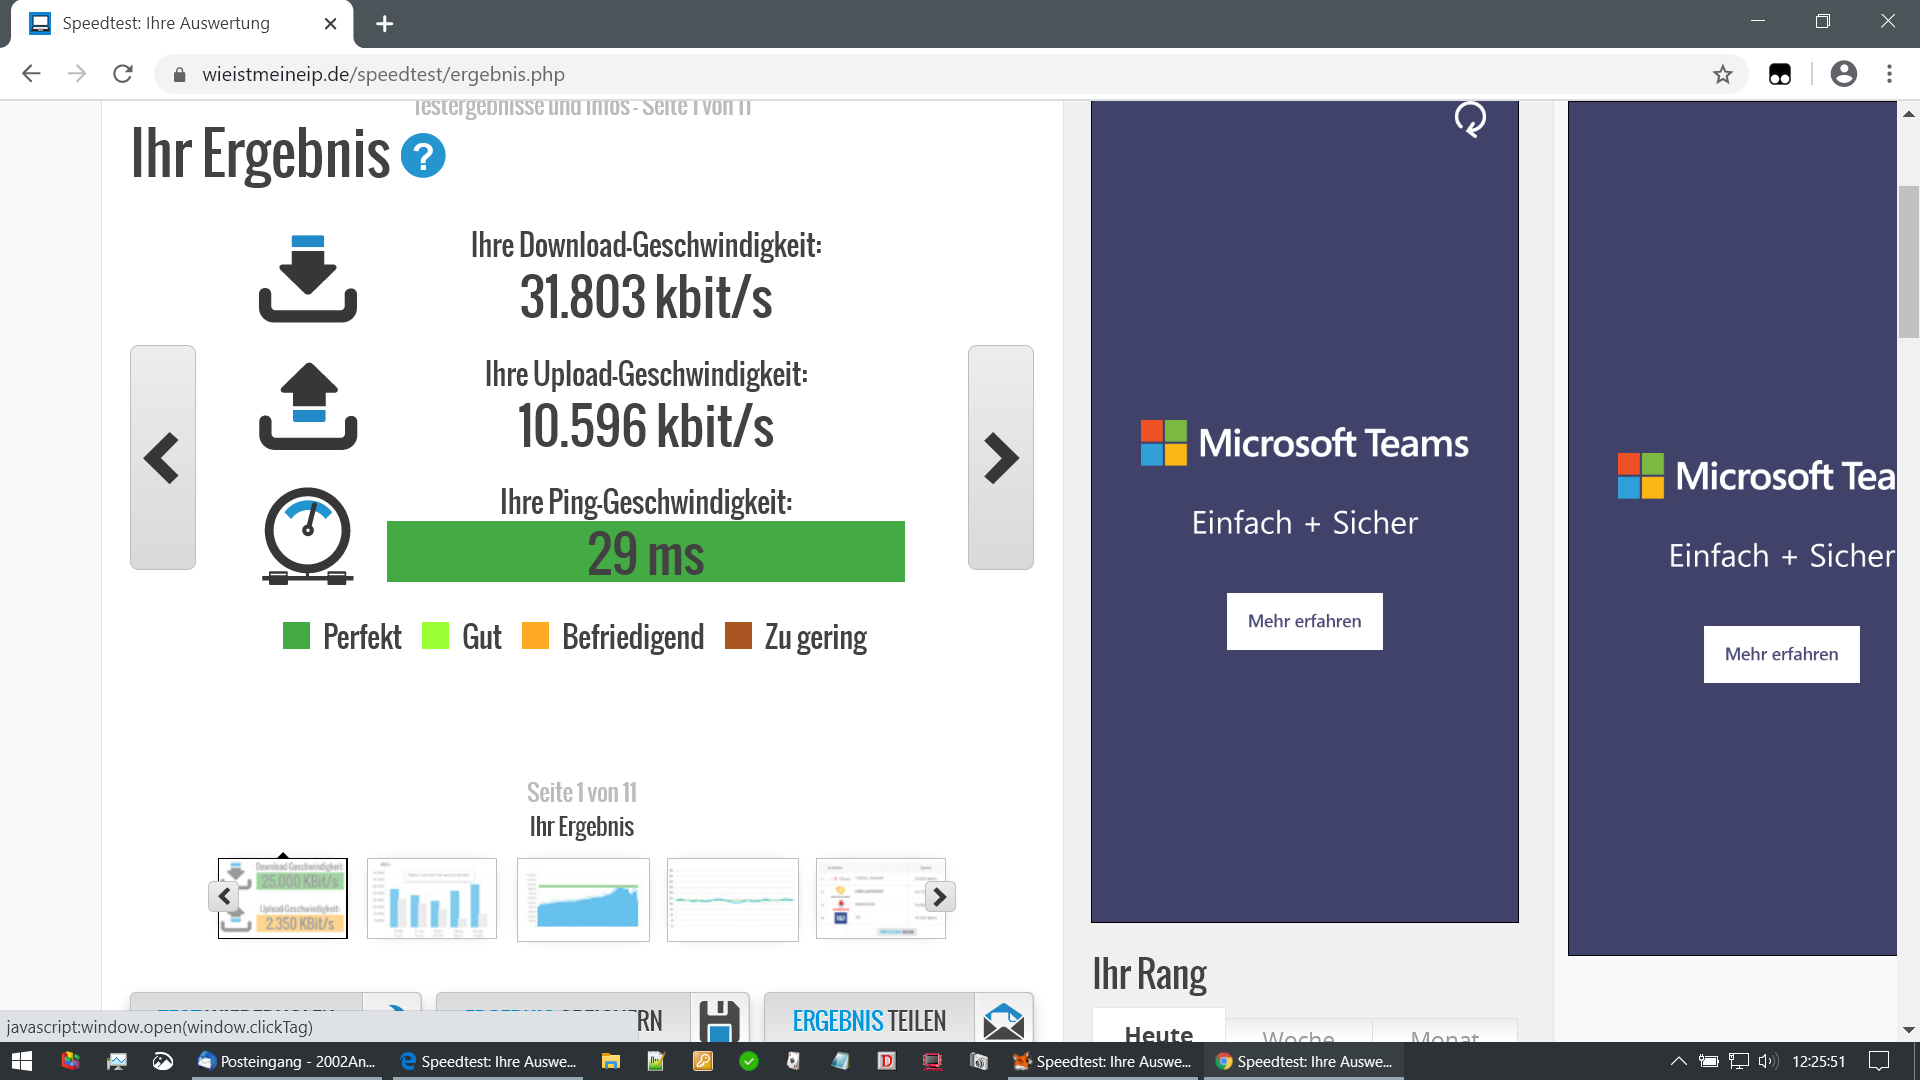This screenshot has width=1920, height=1080.
Task: Go to next result slide arrow
Action: coord(1000,458)
